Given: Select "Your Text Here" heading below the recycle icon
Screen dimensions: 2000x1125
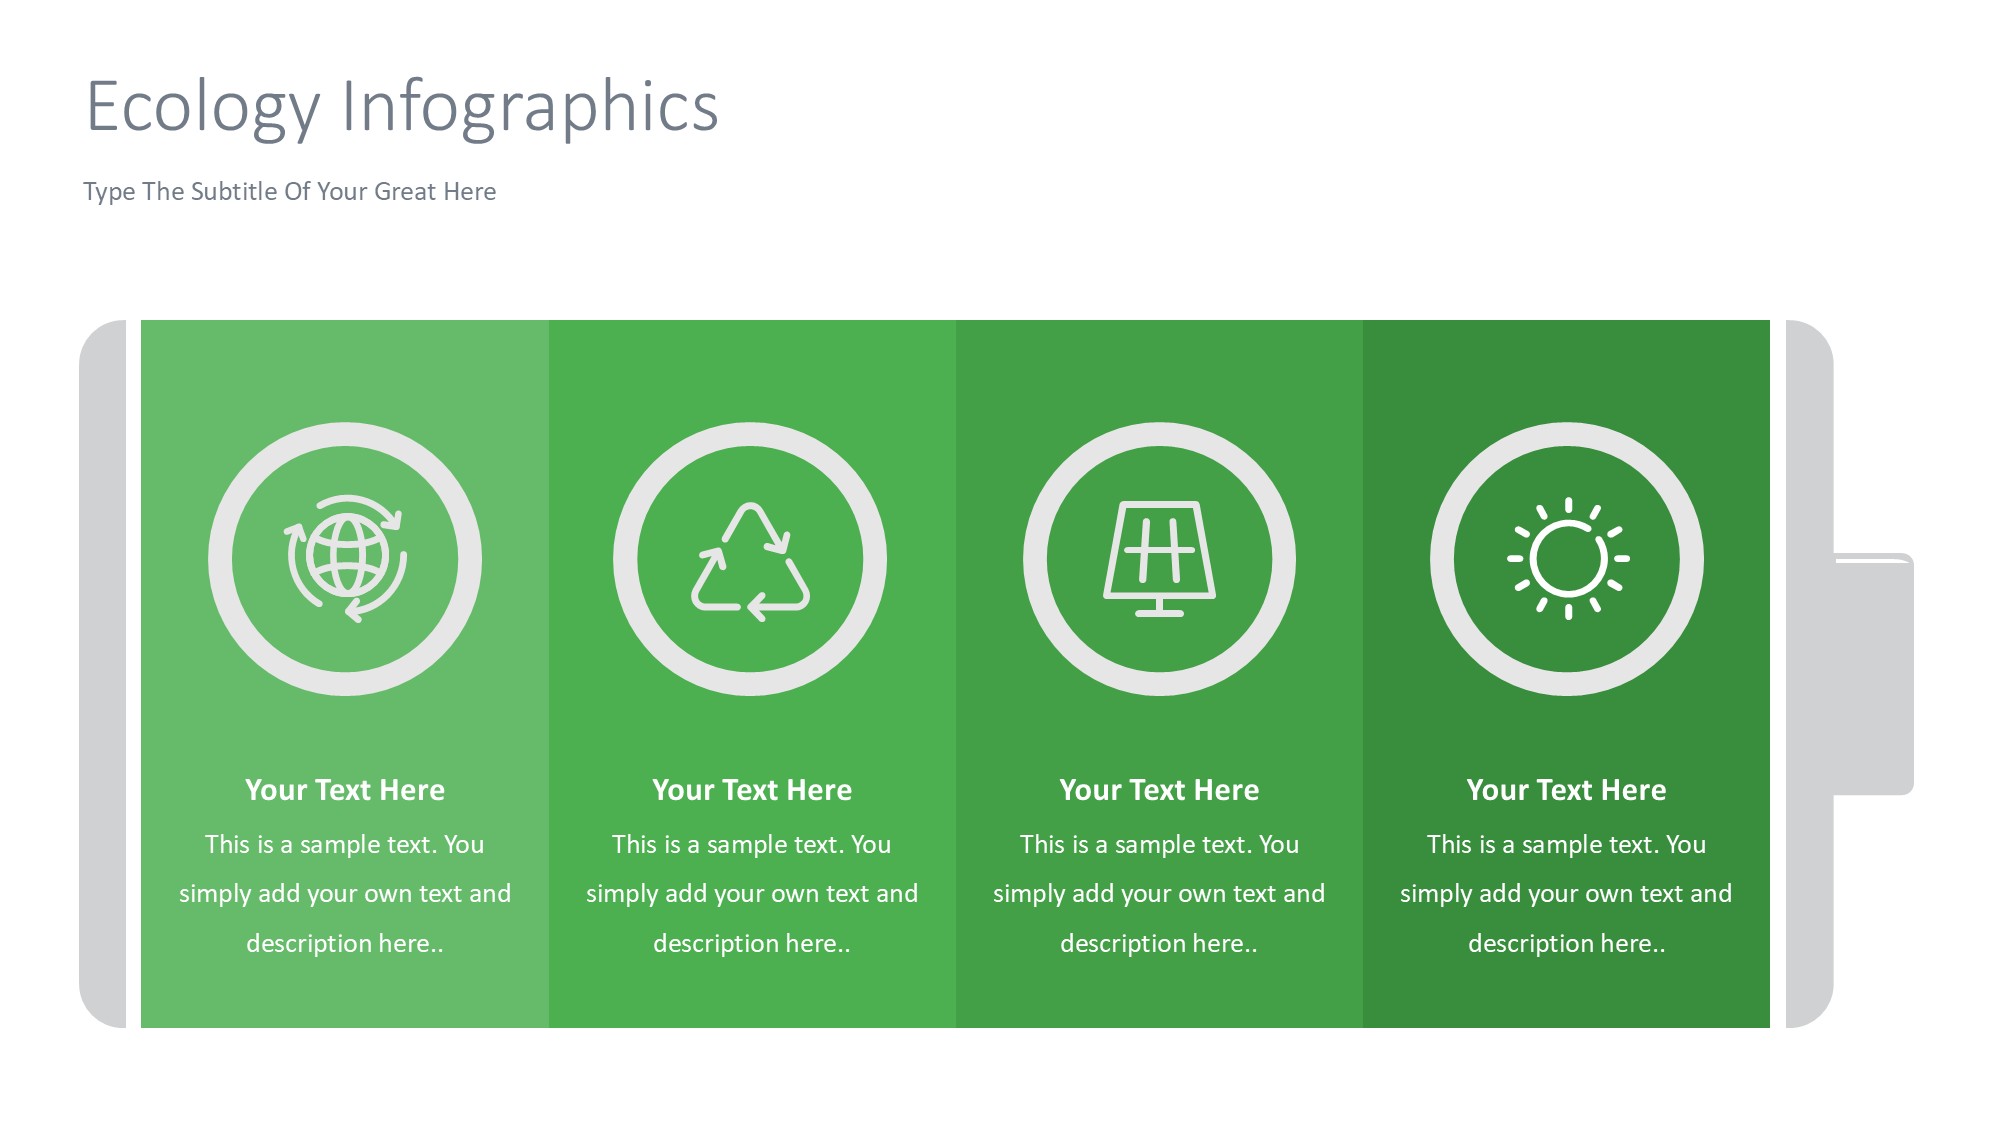Looking at the screenshot, I should coord(752,790).
